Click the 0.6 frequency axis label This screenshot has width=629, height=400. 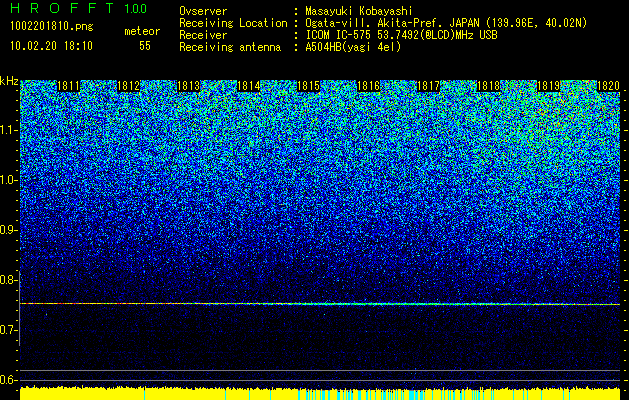(7, 380)
